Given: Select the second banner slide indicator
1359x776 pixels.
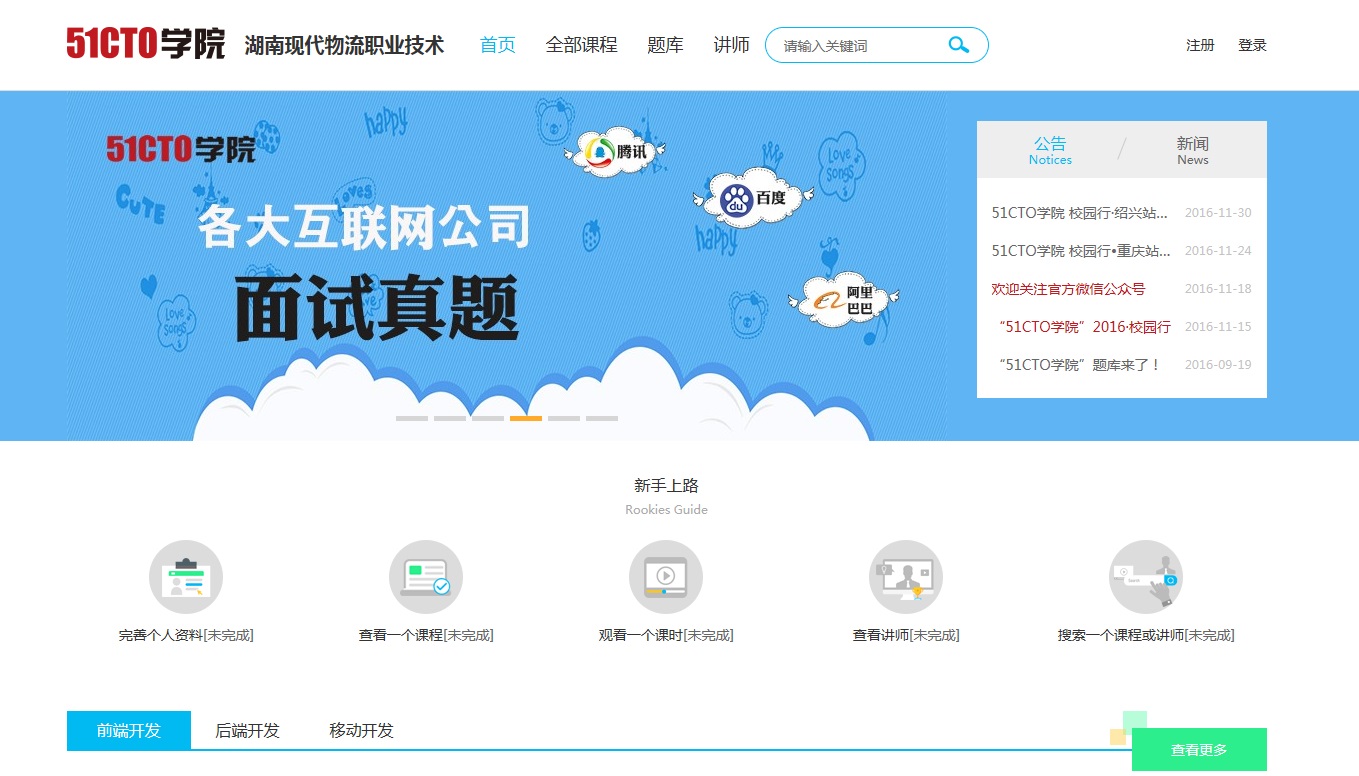Looking at the screenshot, I should point(450,418).
